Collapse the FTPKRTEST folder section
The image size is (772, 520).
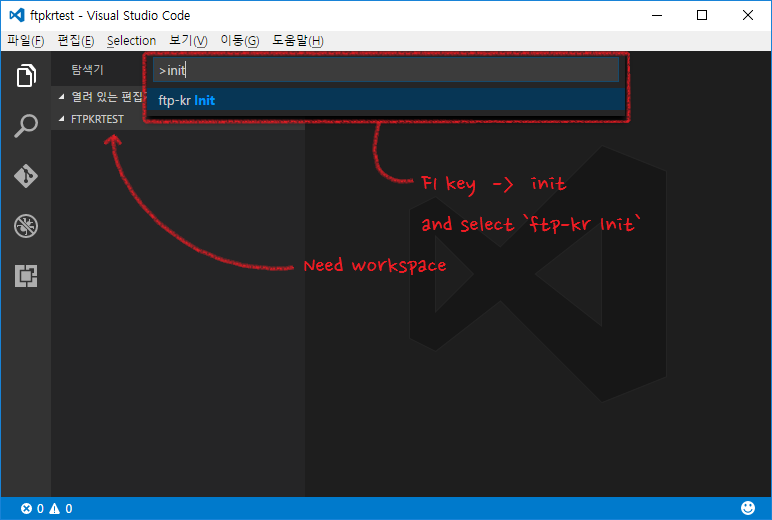click(x=62, y=119)
